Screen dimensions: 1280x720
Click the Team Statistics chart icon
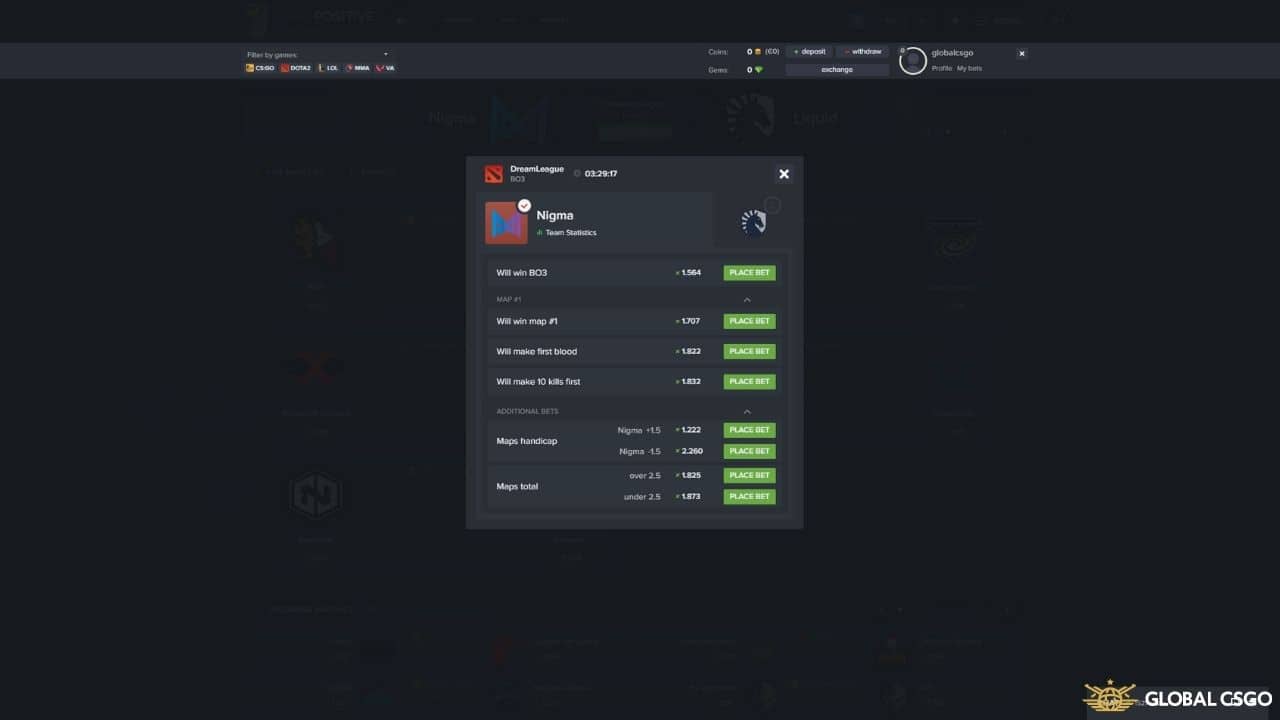click(540, 233)
